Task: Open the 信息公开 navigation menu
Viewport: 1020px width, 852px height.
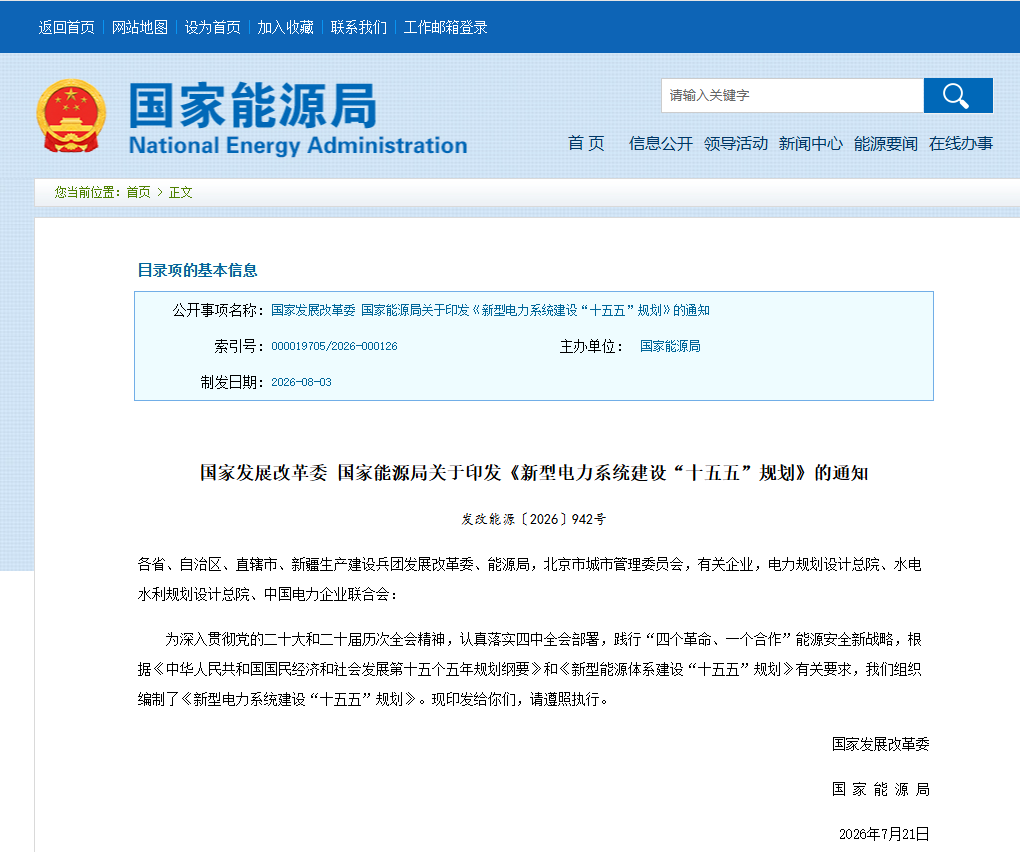Action: click(x=660, y=143)
